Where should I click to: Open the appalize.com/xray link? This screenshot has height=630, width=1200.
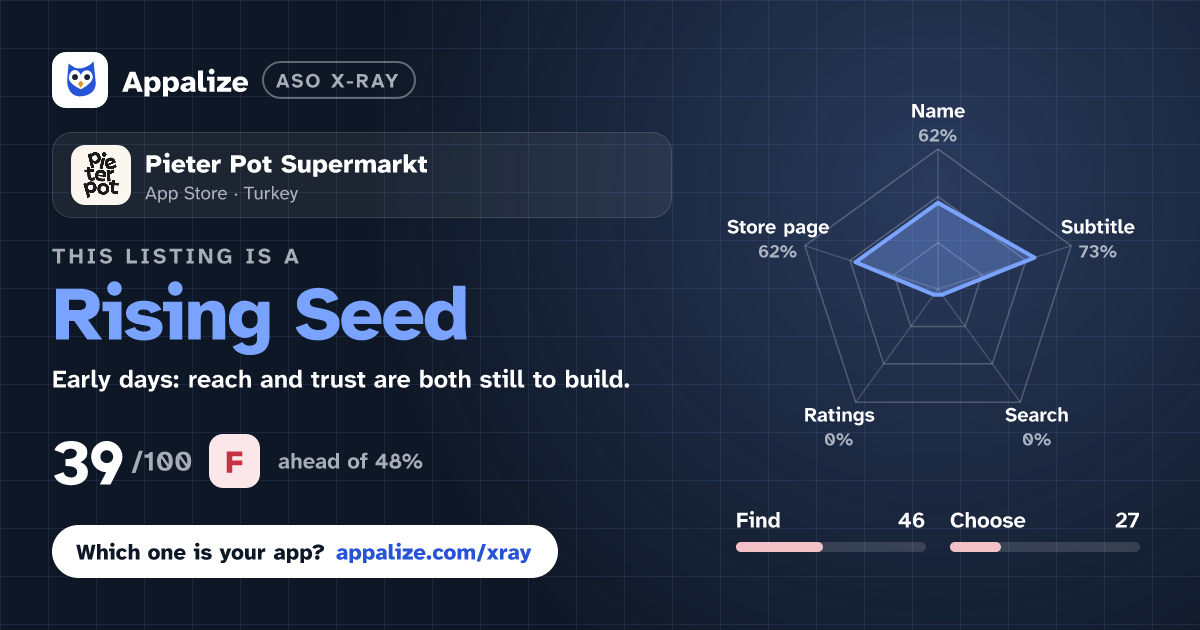(x=434, y=552)
